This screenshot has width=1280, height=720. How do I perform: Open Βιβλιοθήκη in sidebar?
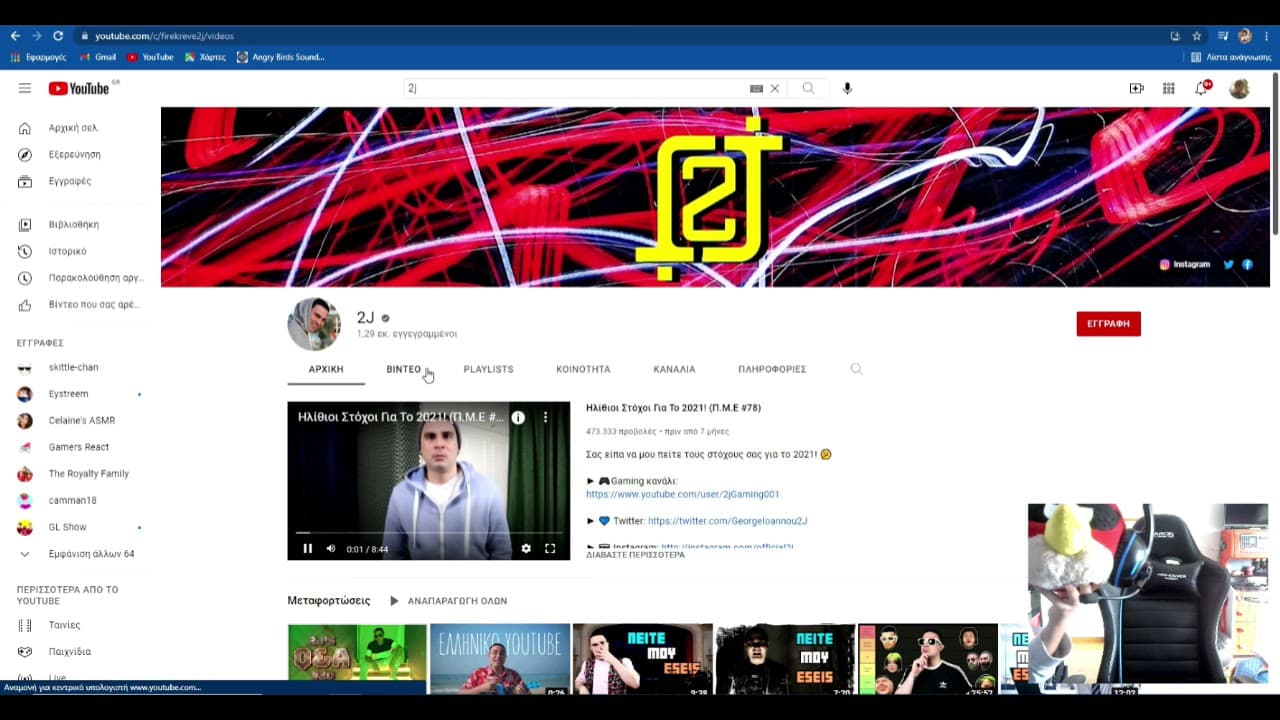pos(72,225)
